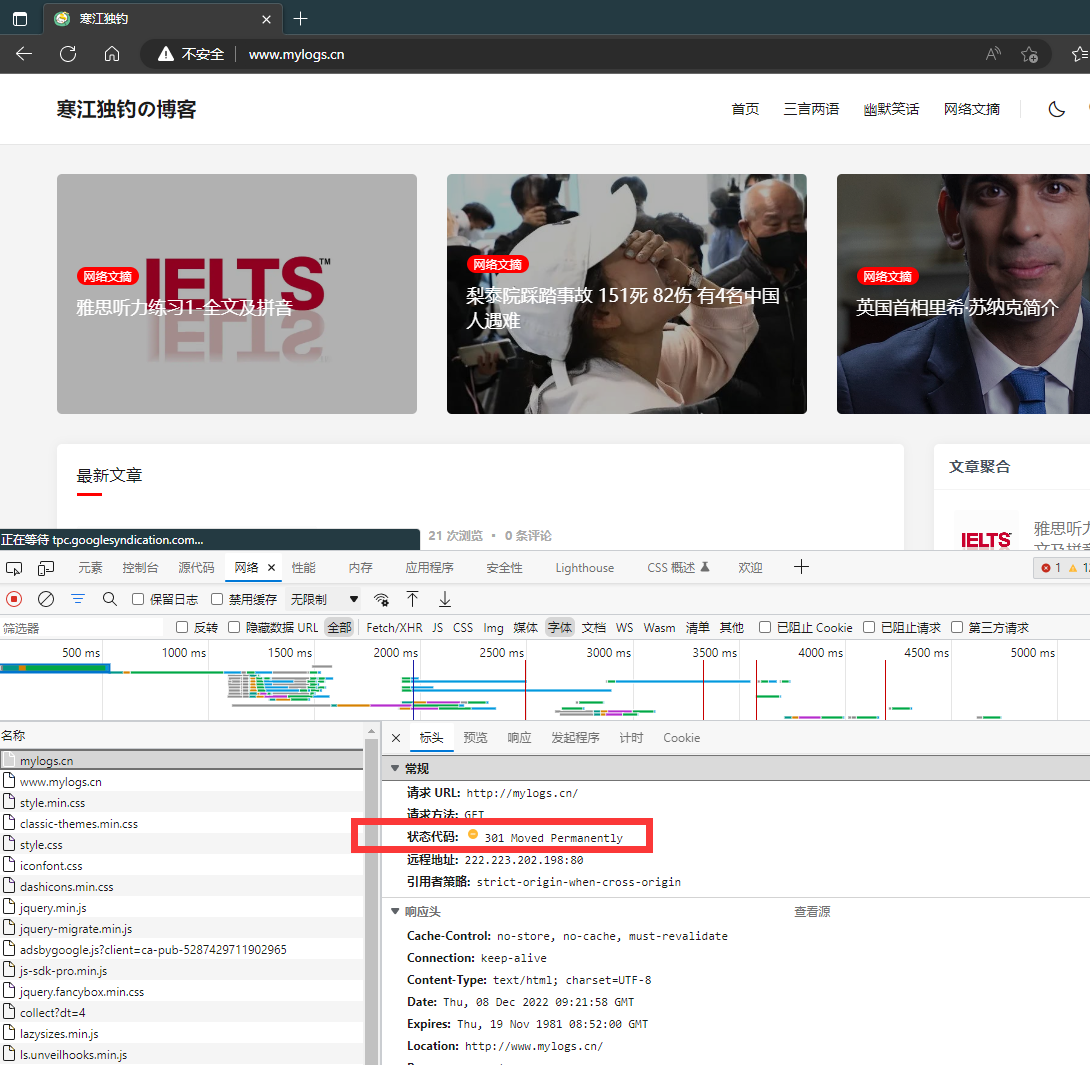The width and height of the screenshot is (1090, 1065).
Task: Activate the read aloud icon
Action: click(x=993, y=54)
